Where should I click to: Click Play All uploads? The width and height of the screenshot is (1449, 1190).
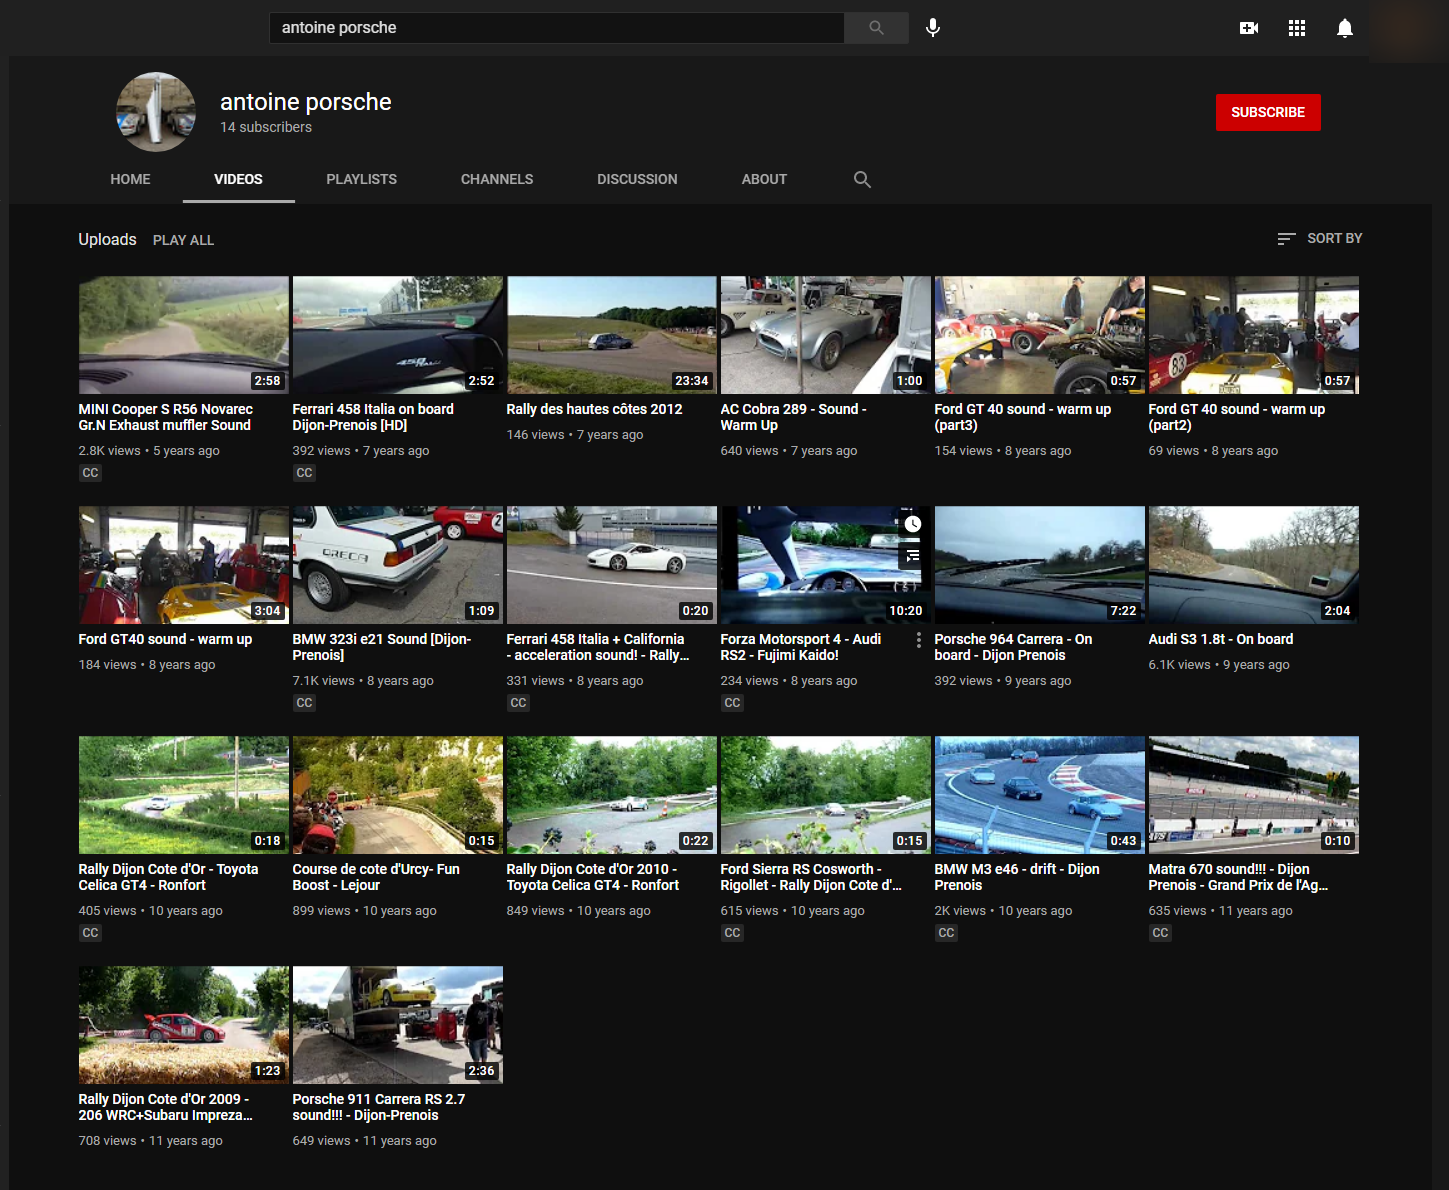183,240
